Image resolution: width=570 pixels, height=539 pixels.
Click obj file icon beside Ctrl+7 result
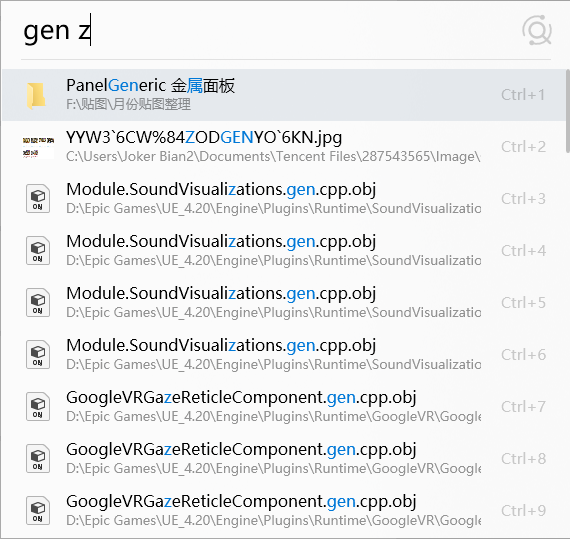[x=38, y=406]
